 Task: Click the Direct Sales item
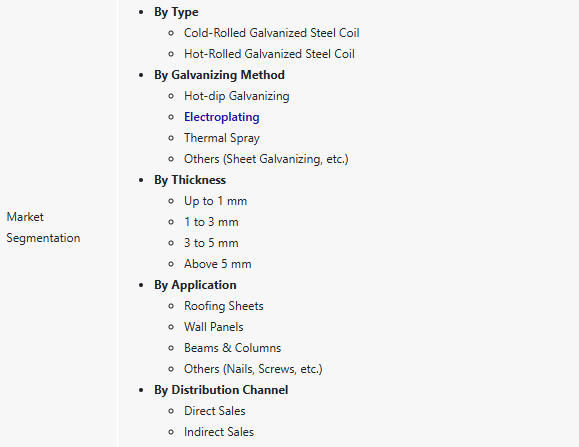click(x=215, y=411)
